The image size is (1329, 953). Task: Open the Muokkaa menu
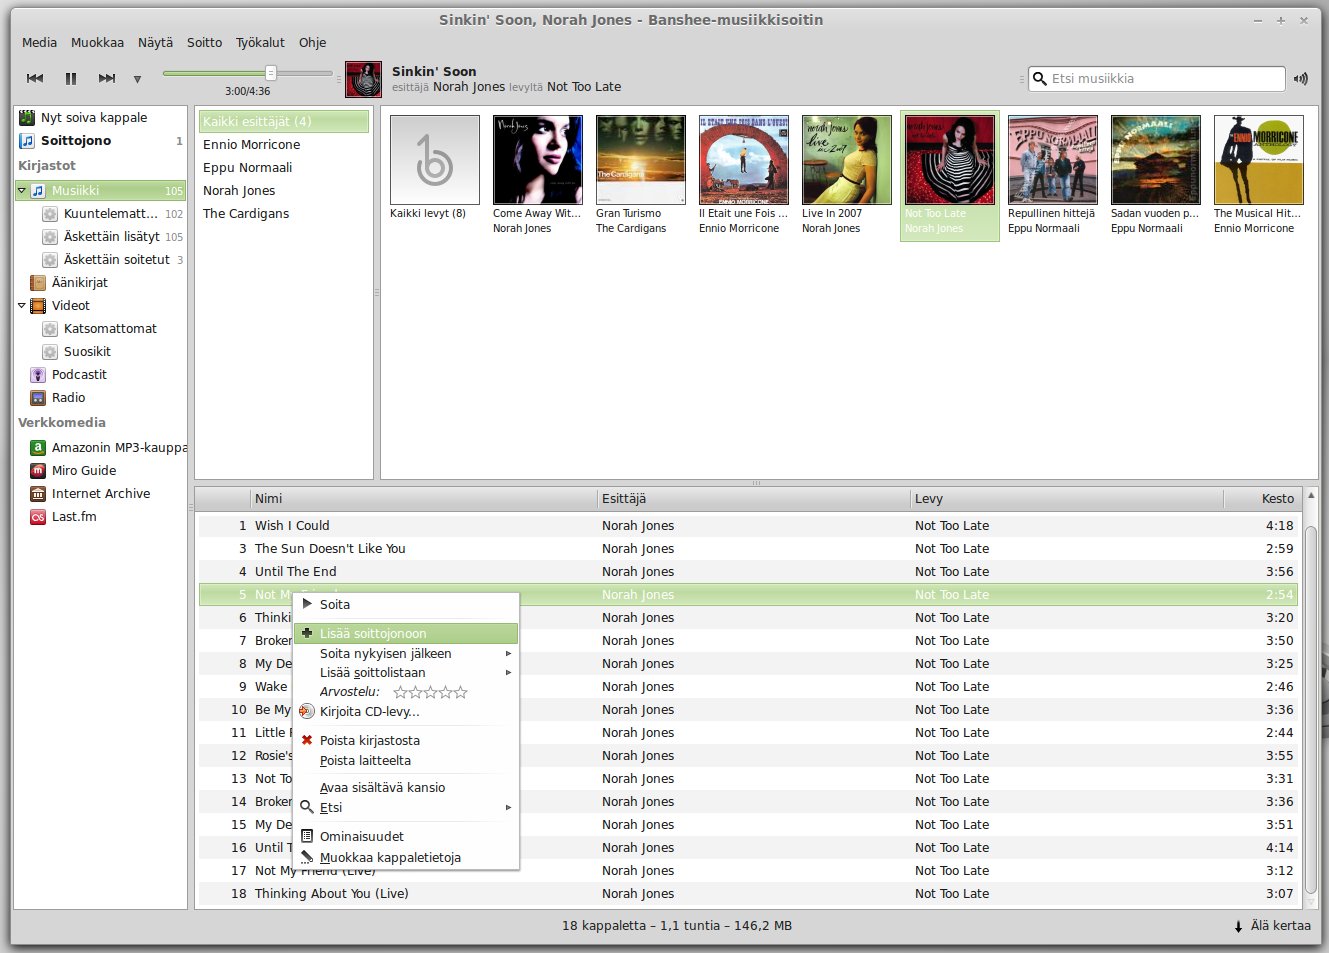97,43
